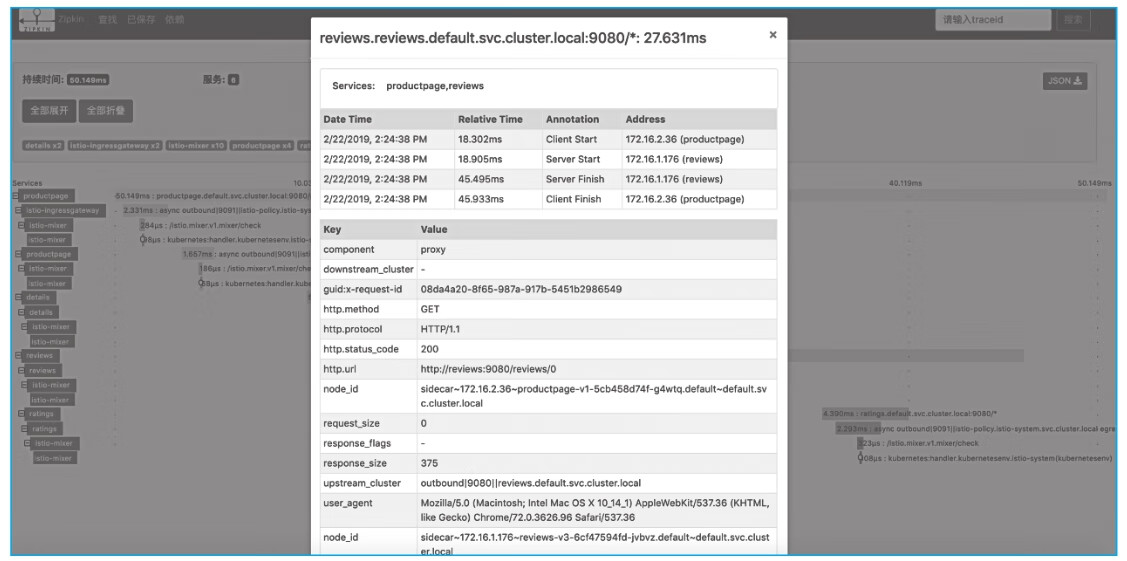Collapse the top-level details service node
Viewport: 1127px width, 561px height.
pos(15,298)
